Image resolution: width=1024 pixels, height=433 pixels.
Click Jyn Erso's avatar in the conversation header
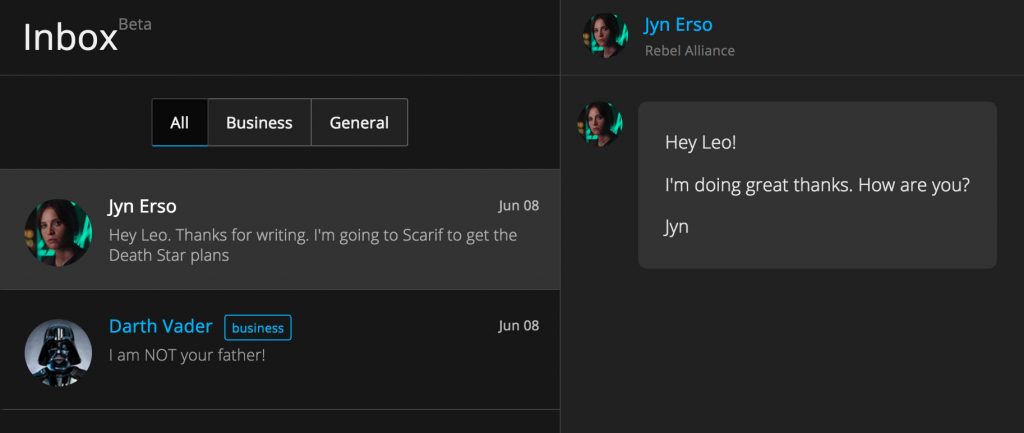click(605, 35)
